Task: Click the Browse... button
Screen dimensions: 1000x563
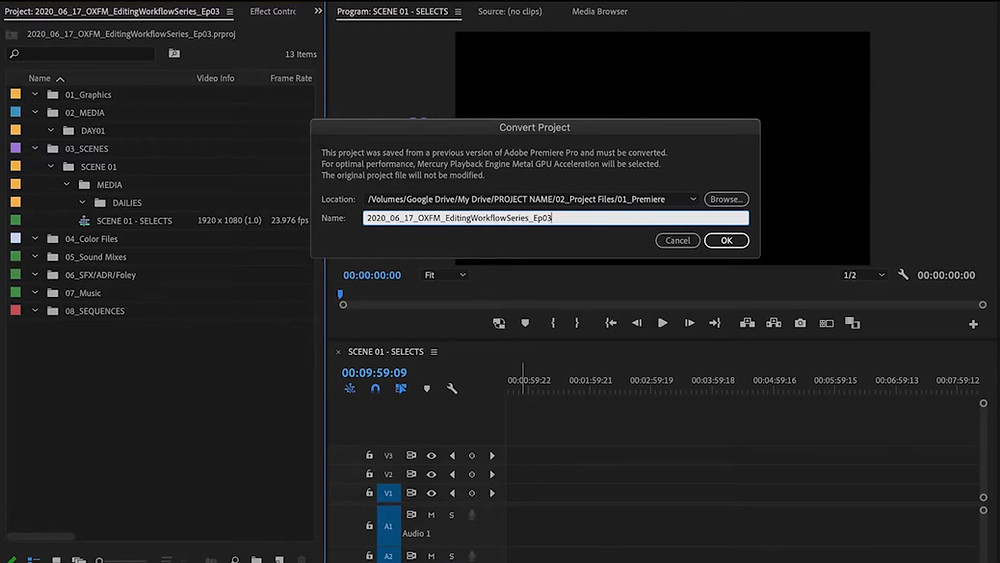Action: coord(726,199)
